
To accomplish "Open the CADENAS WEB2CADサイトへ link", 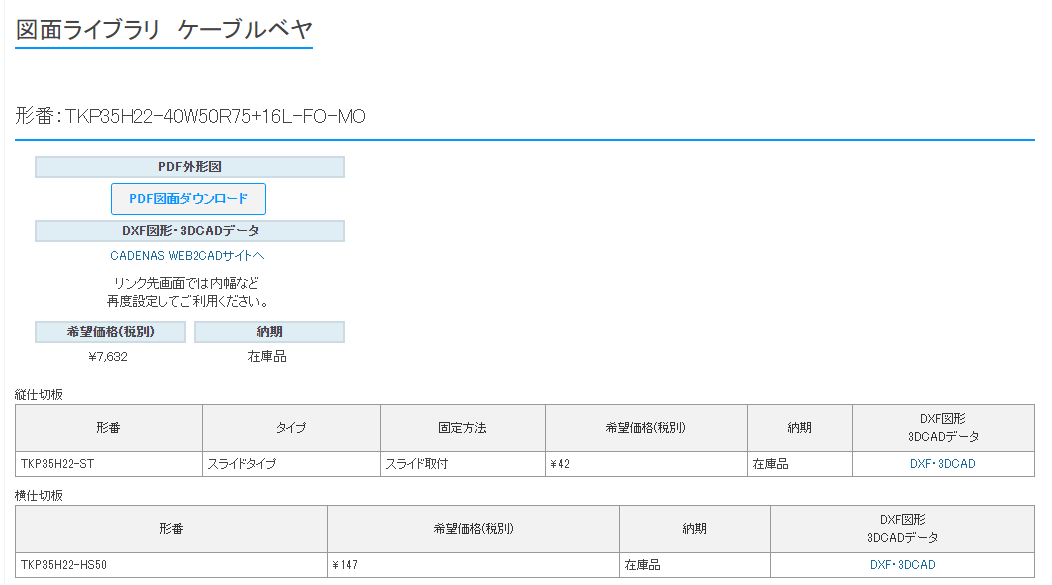I will [187, 256].
